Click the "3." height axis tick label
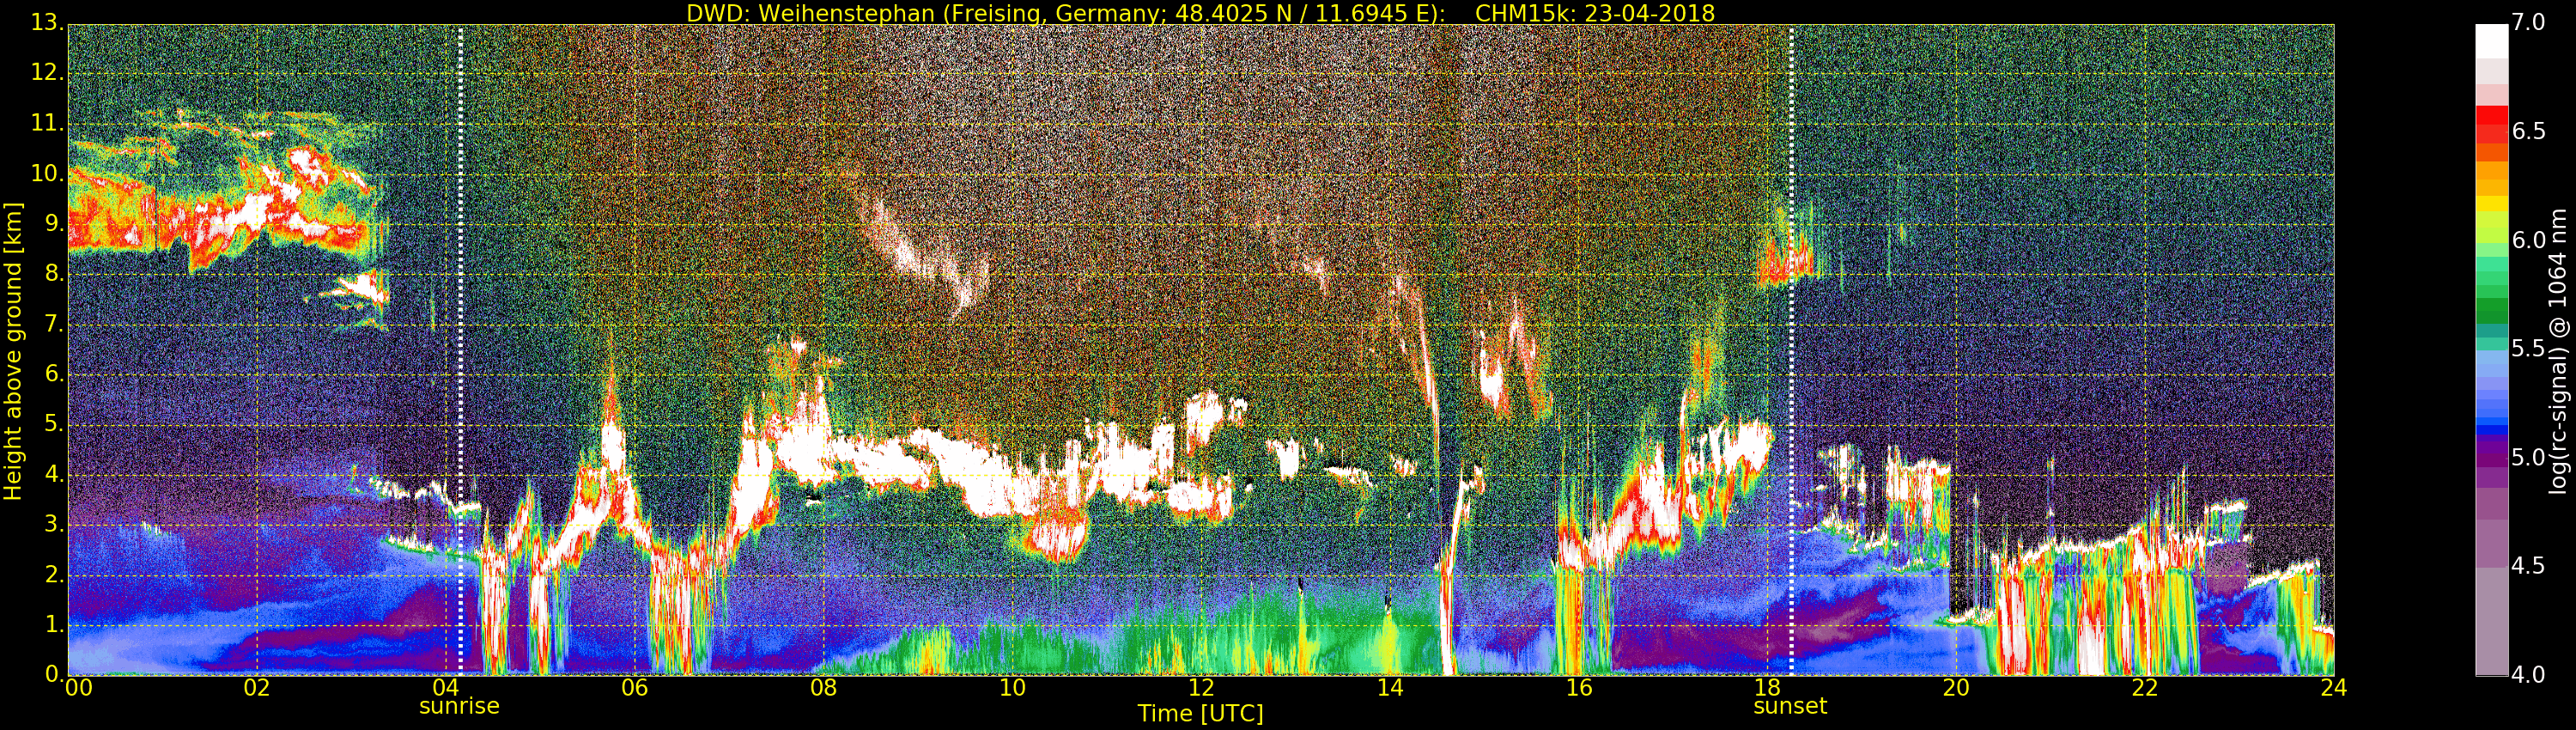The height and width of the screenshot is (730, 2576). coord(54,524)
